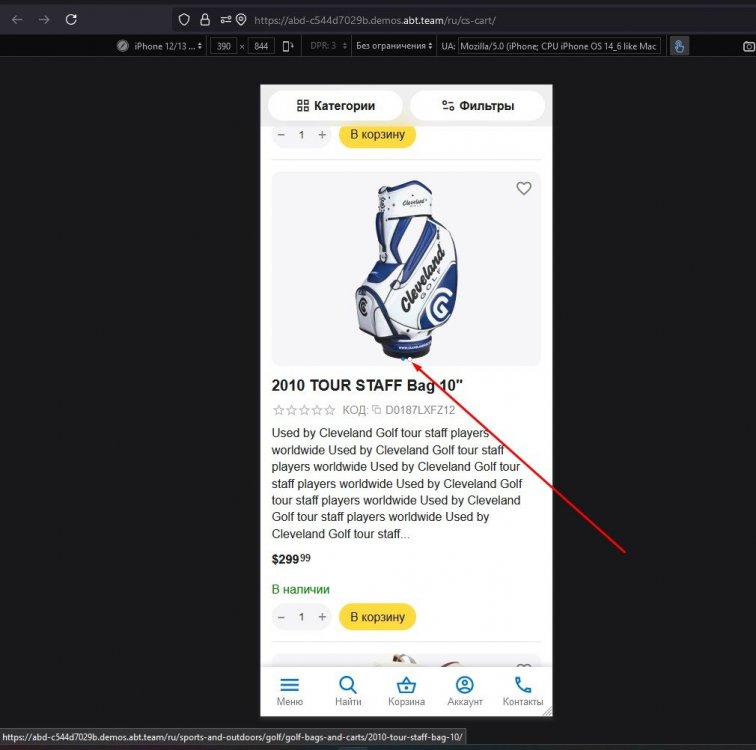Viewport: 756px width, 750px height.
Task: Reload the page with the refresh icon
Action: click(71, 20)
